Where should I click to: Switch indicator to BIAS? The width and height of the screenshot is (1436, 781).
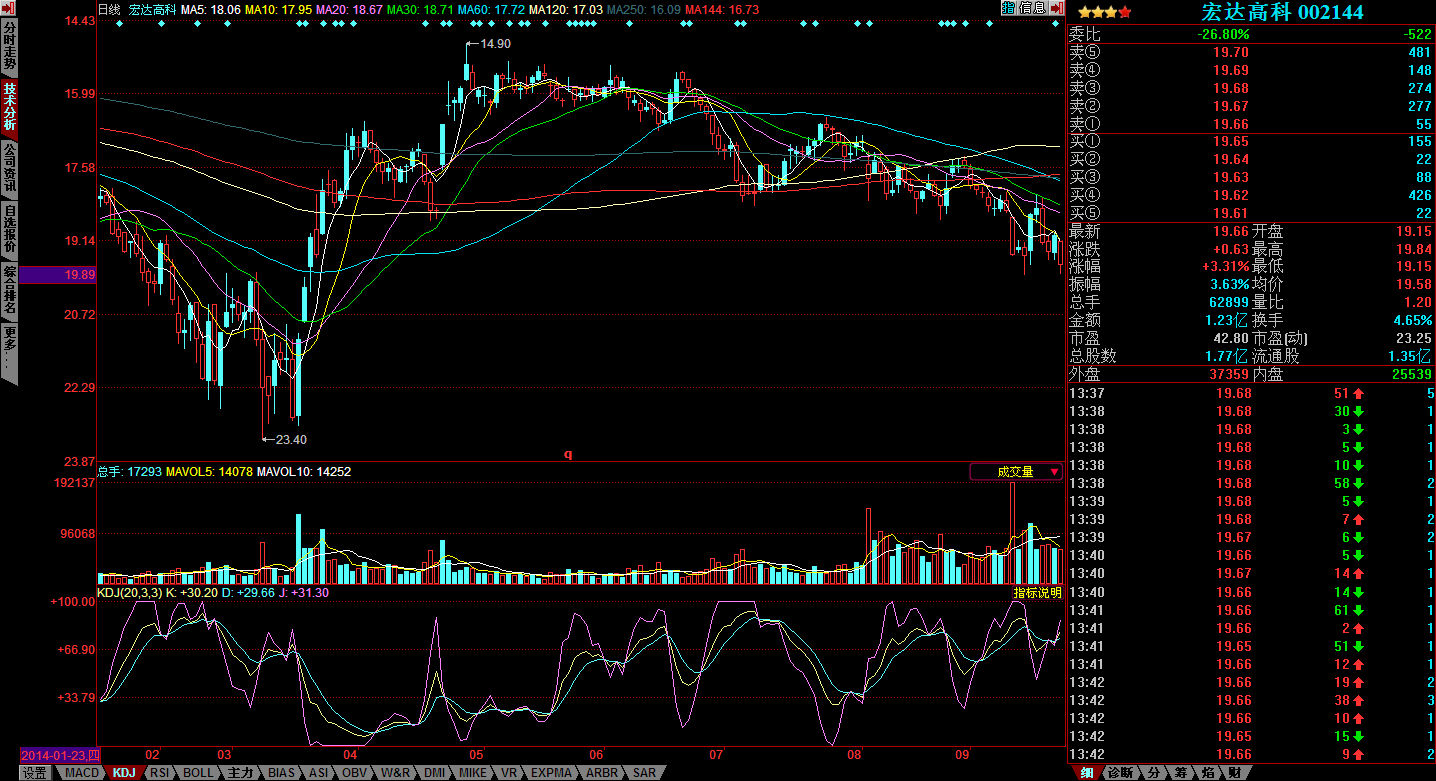282,773
